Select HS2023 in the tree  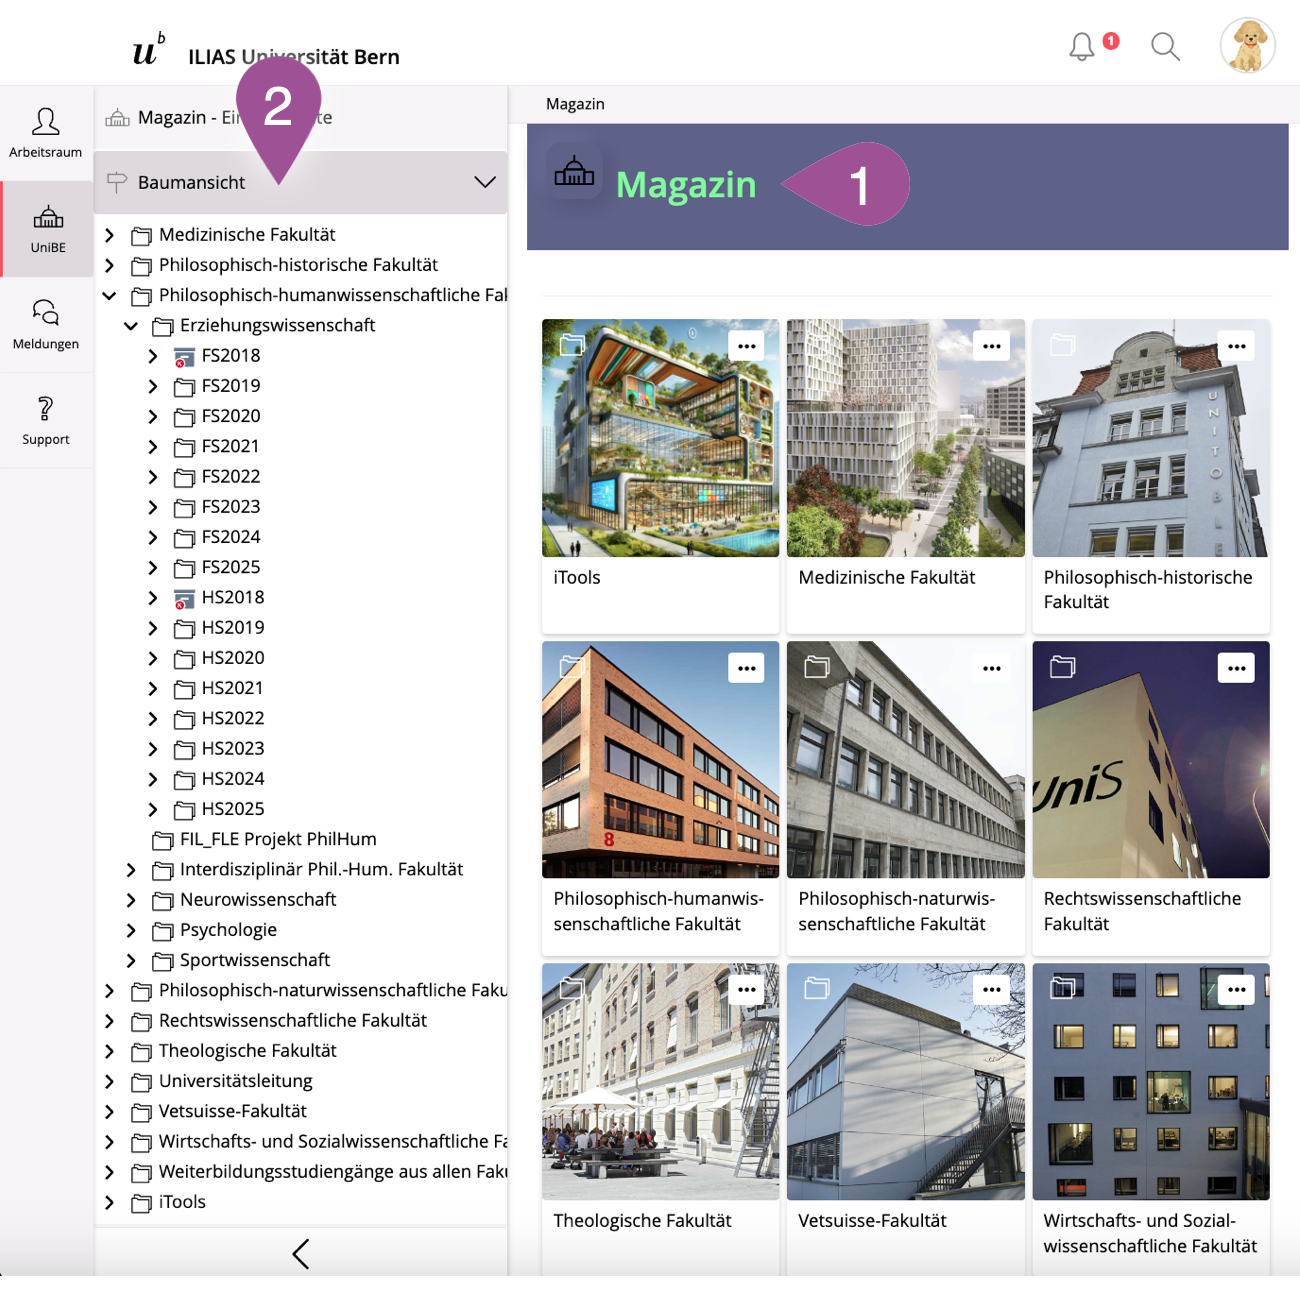point(233,749)
